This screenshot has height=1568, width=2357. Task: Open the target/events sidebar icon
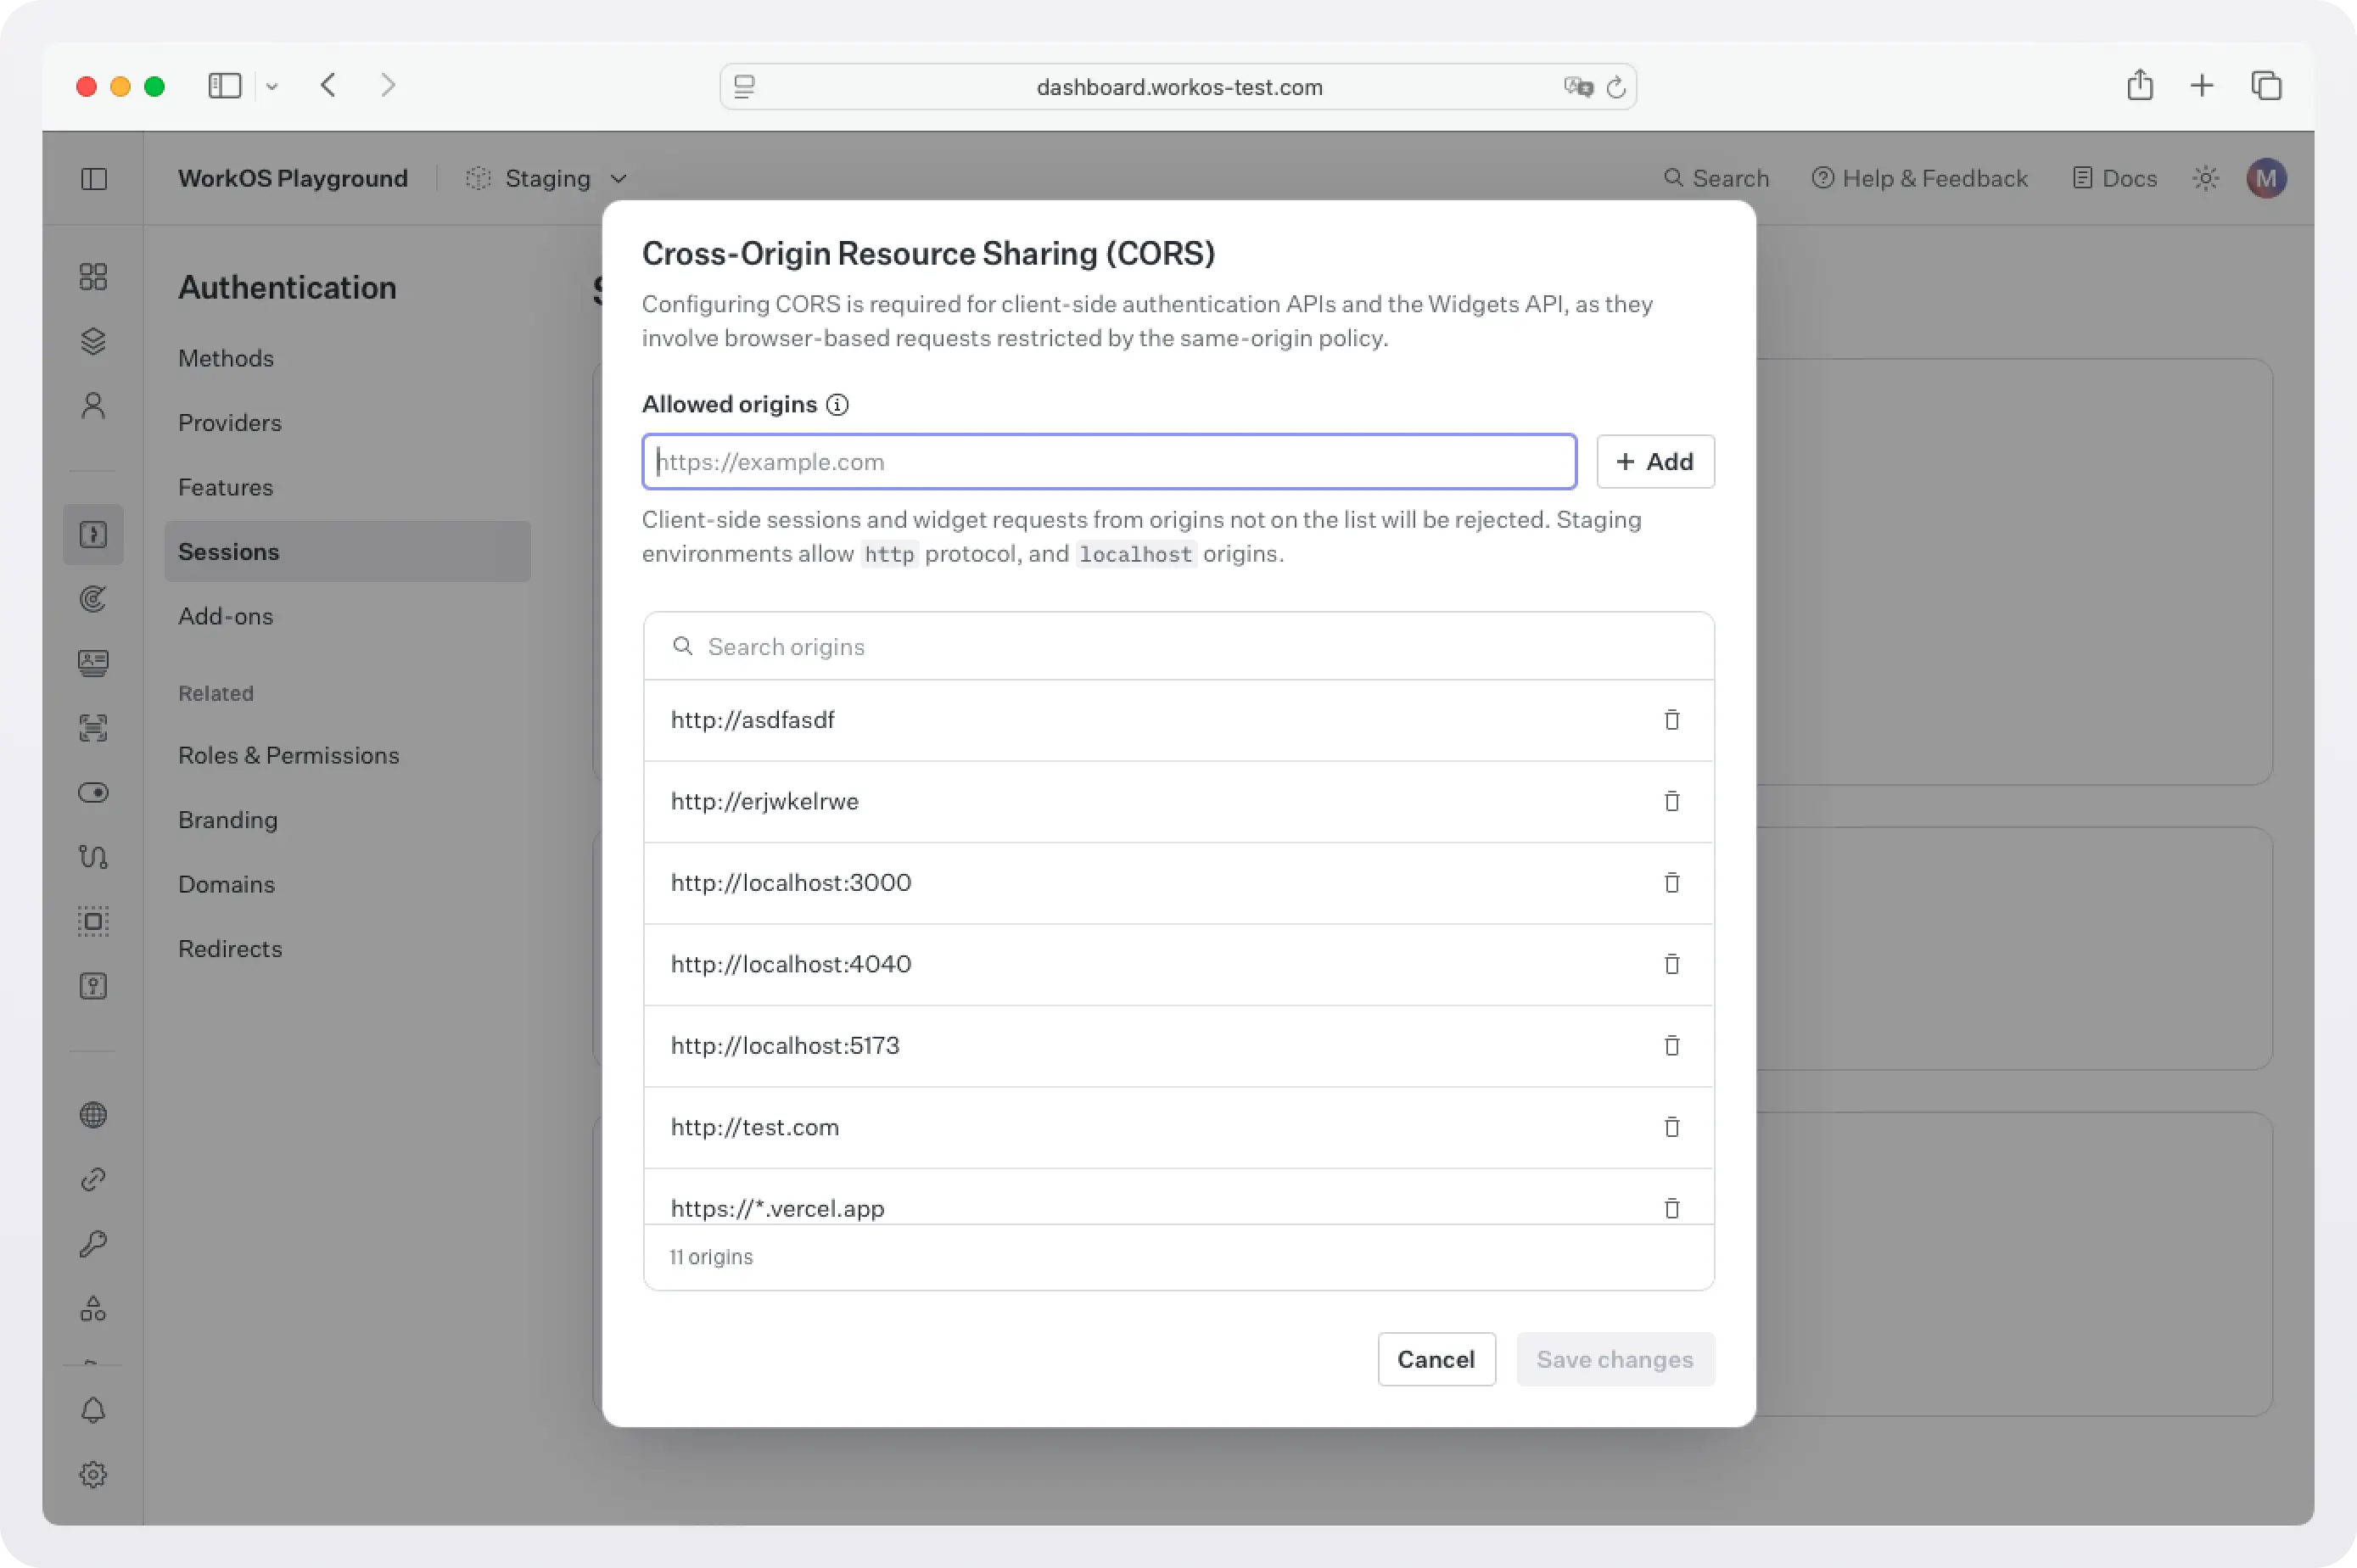click(x=93, y=599)
